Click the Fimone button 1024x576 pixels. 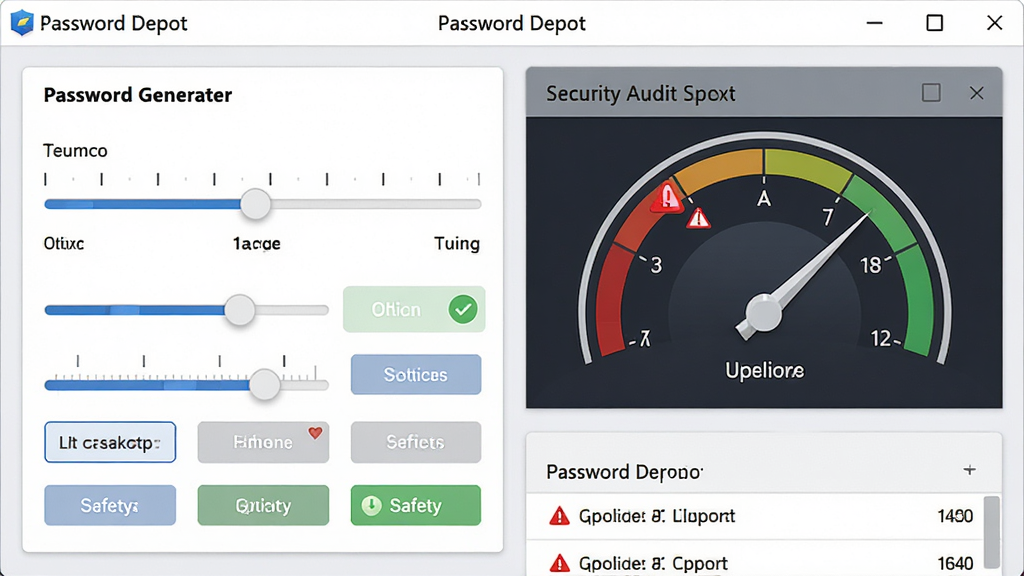(263, 442)
